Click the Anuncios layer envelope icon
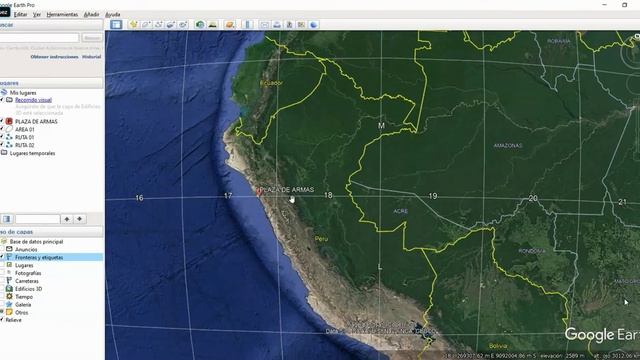Viewport: 640px width, 360px height. pyautogui.click(x=9, y=249)
